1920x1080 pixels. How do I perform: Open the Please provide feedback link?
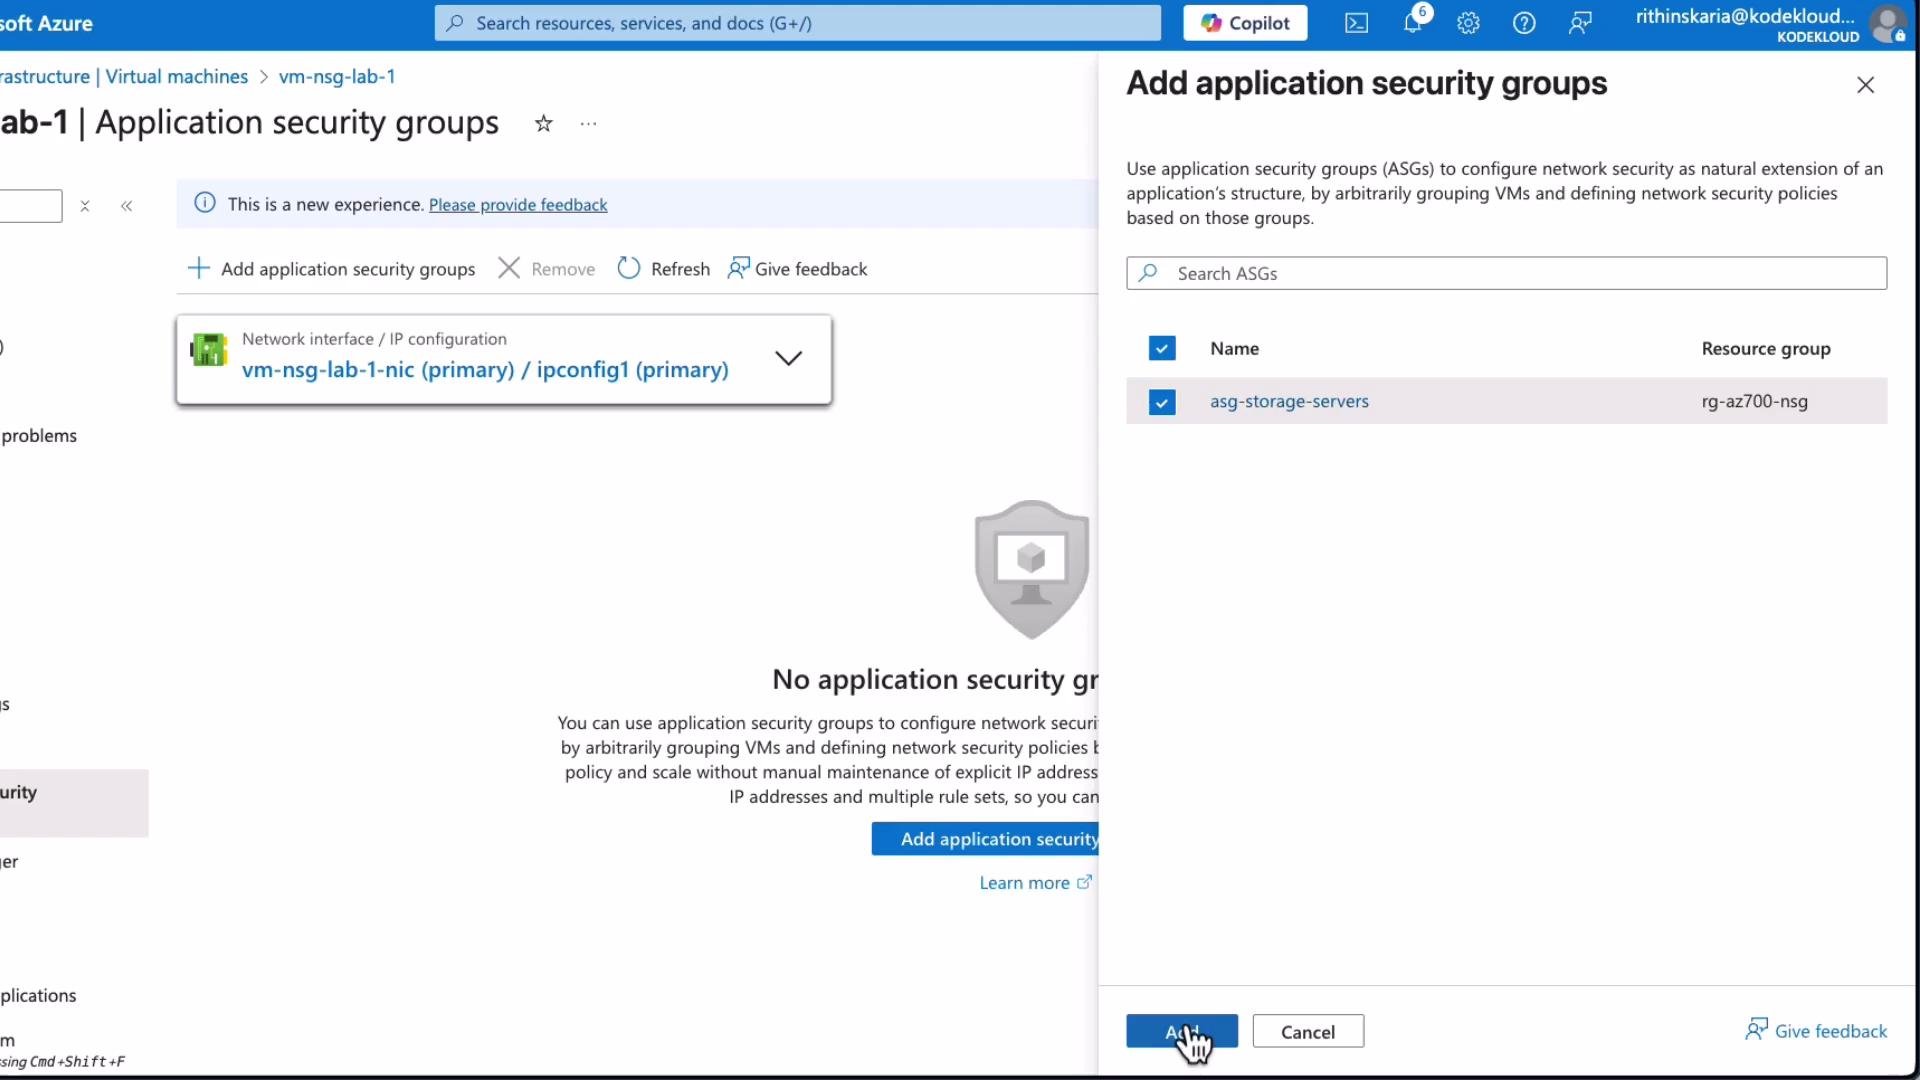518,204
